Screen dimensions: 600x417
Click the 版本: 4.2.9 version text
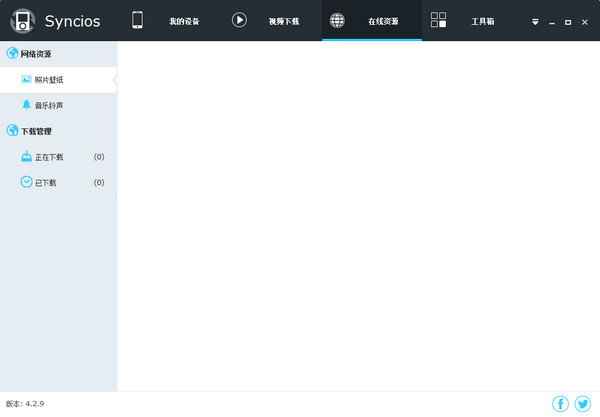pos(25,404)
